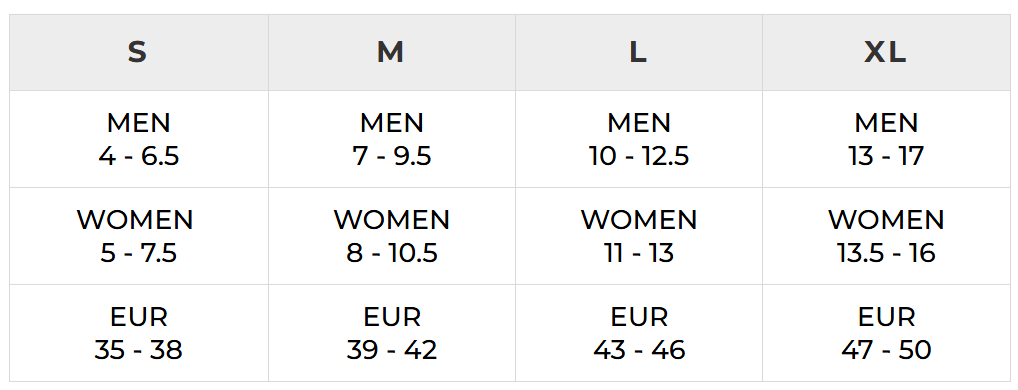The image size is (1018, 390).
Task: Select the MEN 7 - 9.5 cell
Action: [391, 139]
